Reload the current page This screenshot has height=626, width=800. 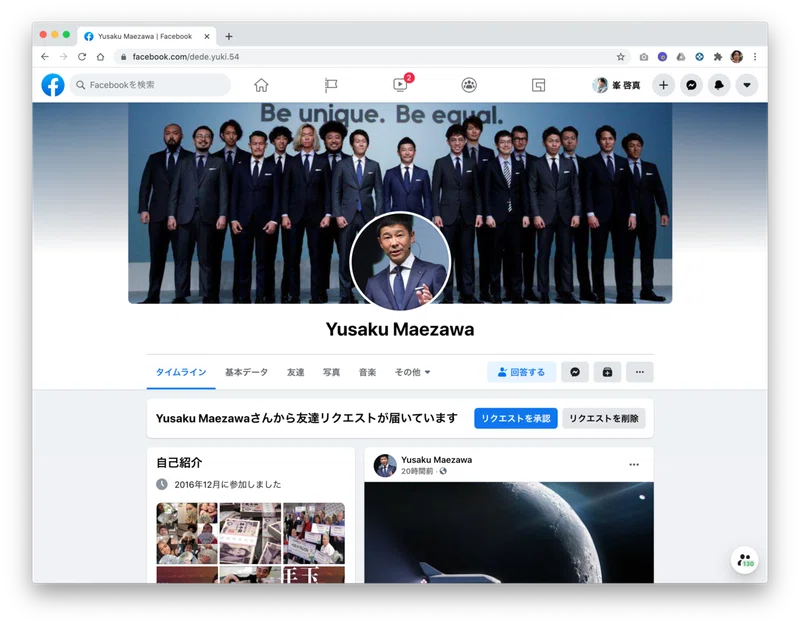[x=82, y=57]
